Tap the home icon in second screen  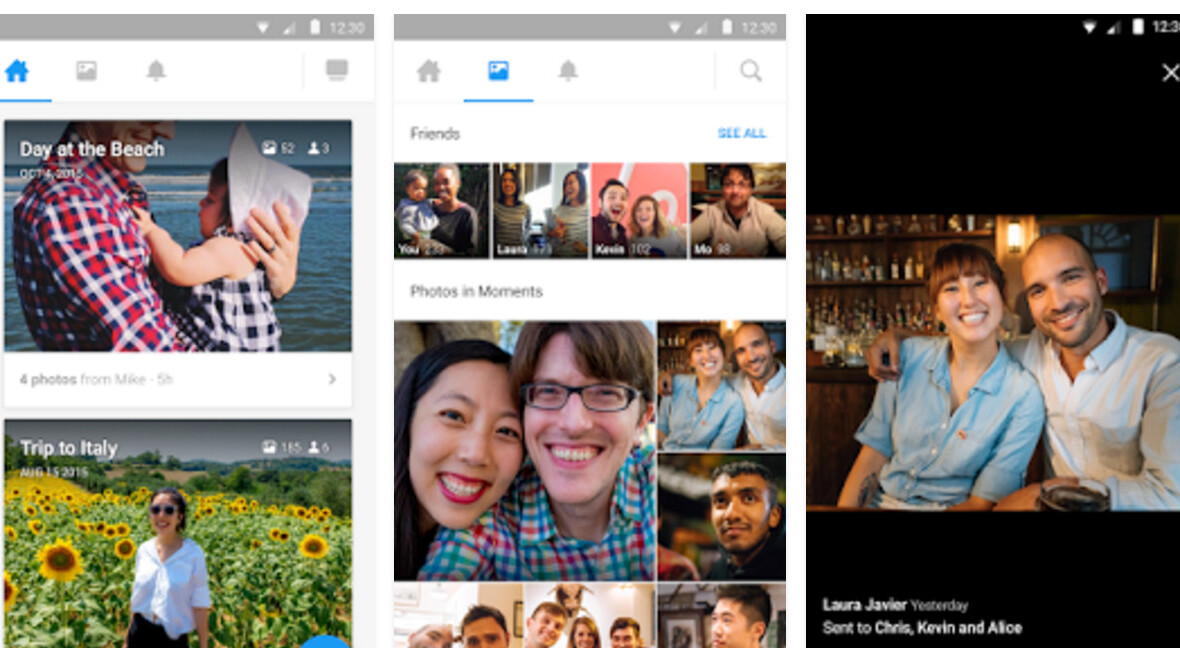[x=429, y=71]
